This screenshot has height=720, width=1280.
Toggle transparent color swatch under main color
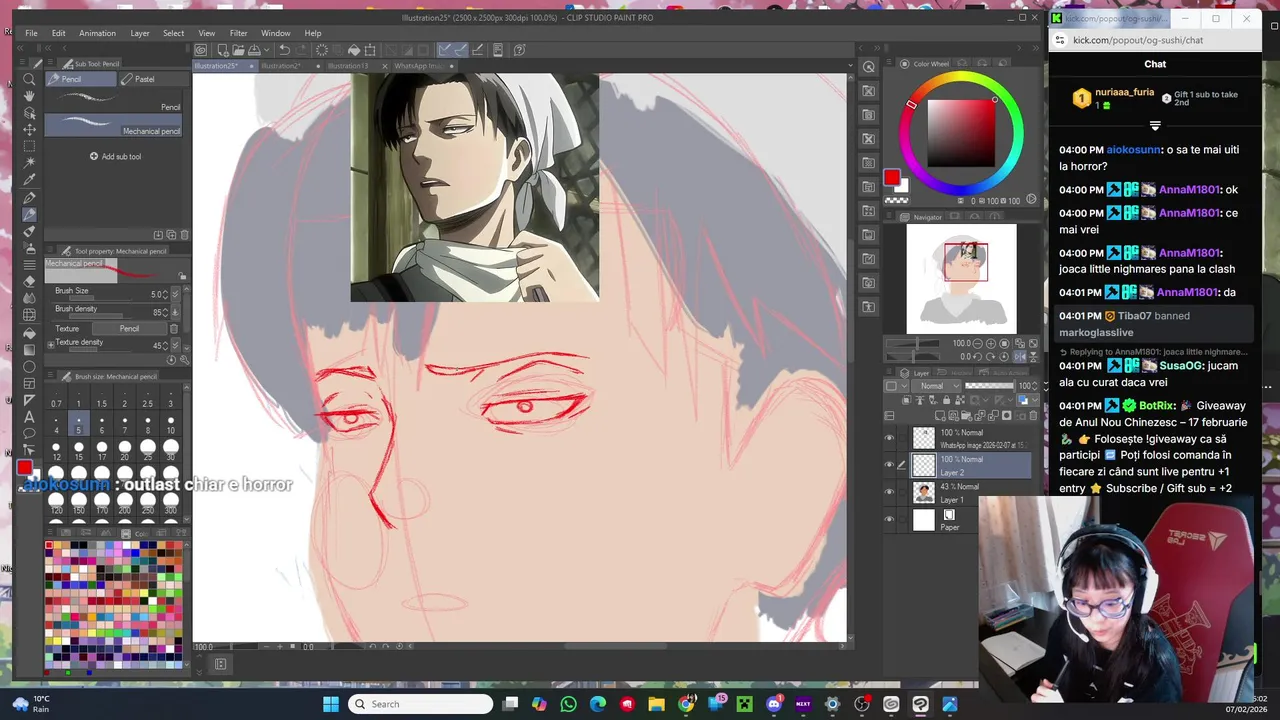coord(897,199)
